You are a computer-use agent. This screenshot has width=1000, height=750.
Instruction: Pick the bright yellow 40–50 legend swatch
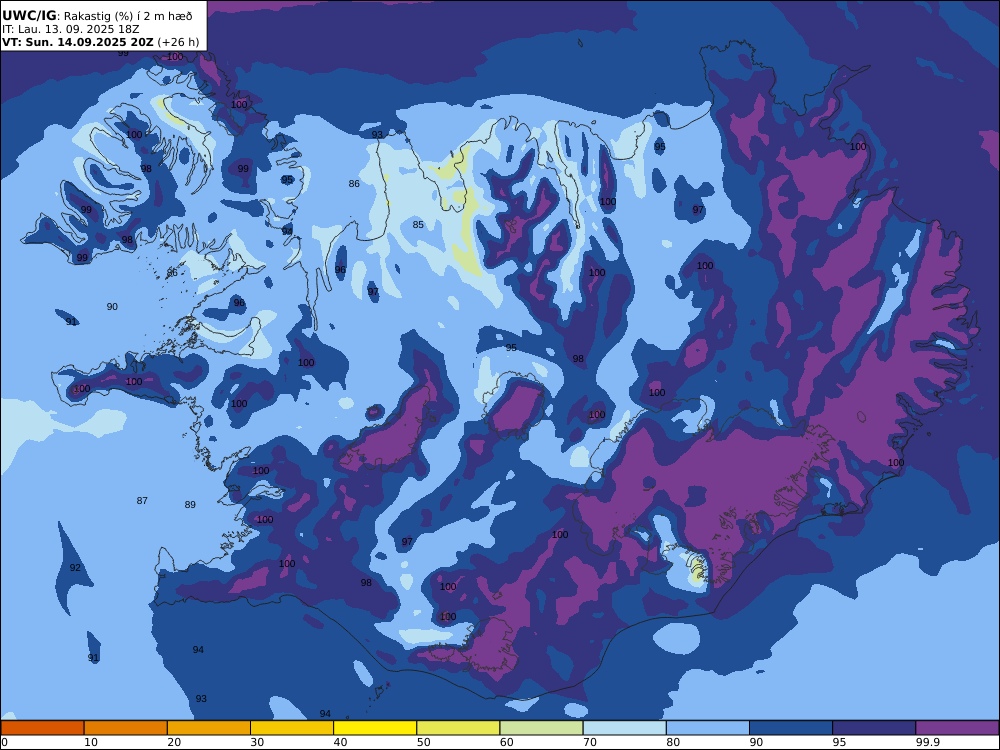375,728
